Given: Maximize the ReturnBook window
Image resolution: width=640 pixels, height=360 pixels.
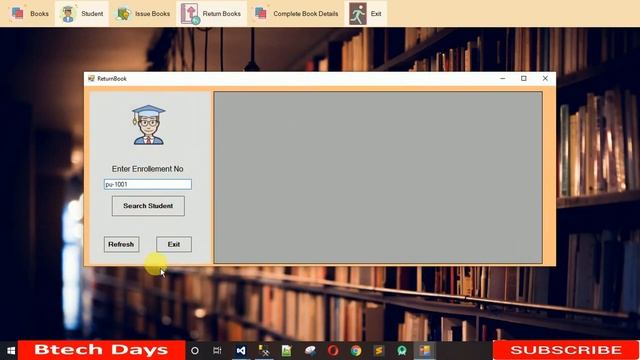Looking at the screenshot, I should 524,78.
